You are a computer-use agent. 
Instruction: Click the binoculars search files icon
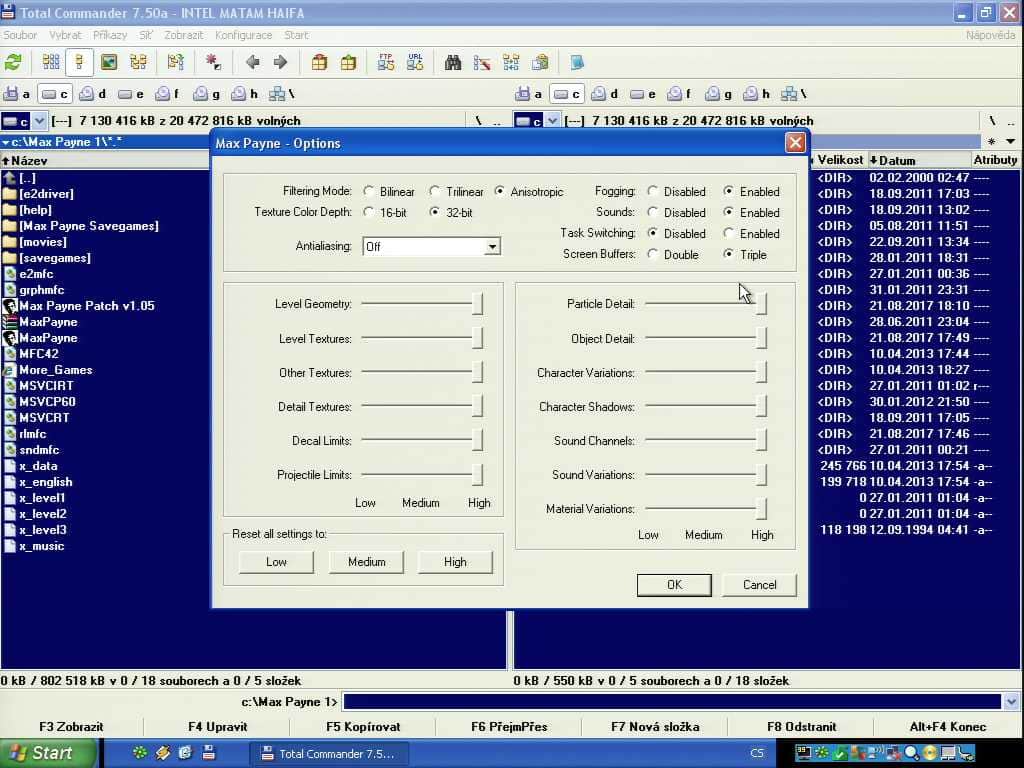click(453, 63)
